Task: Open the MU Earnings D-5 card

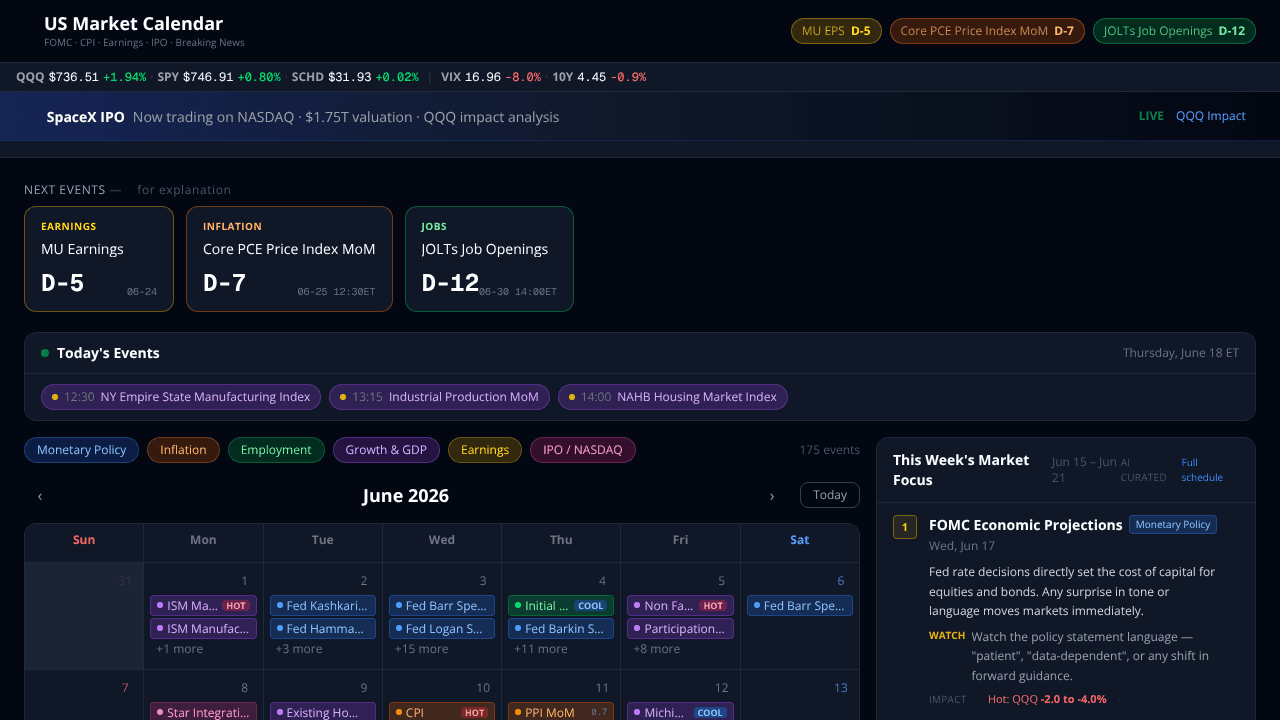Action: [99, 259]
